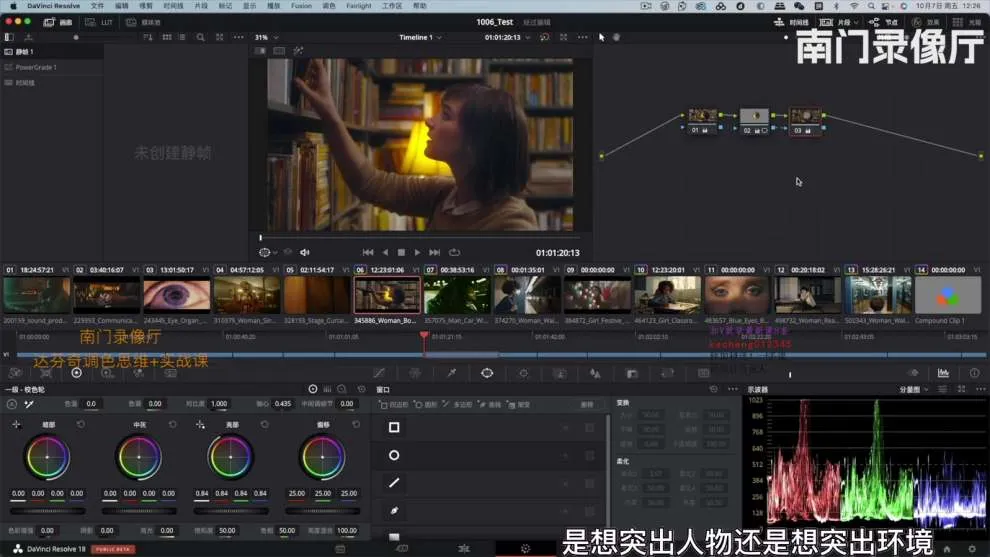Select clip 03 eye thumbnail
Viewport: 990px width, 557px height.
coord(177,295)
